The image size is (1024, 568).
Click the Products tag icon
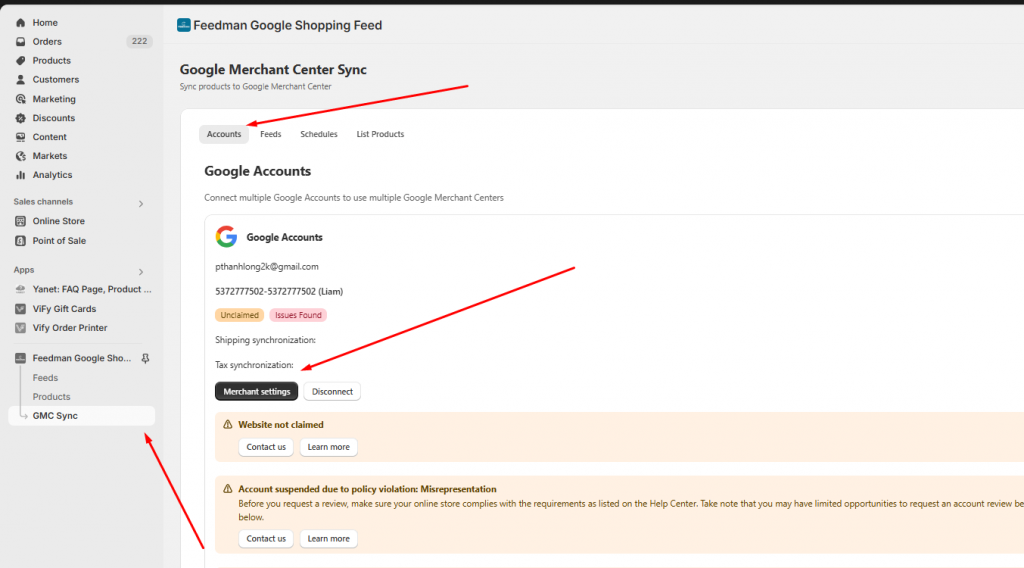point(20,61)
